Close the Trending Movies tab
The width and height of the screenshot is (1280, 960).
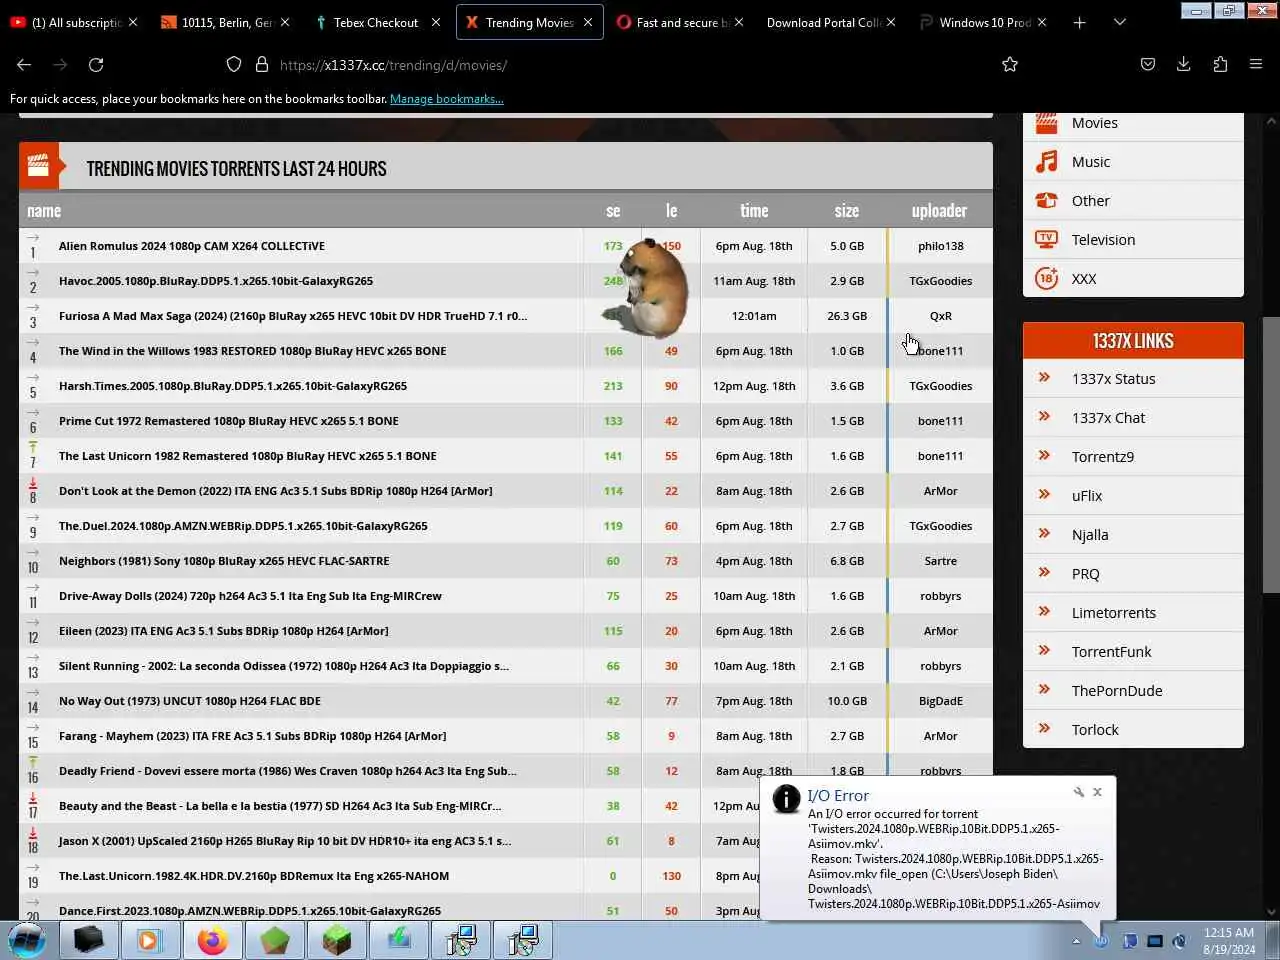tap(588, 22)
